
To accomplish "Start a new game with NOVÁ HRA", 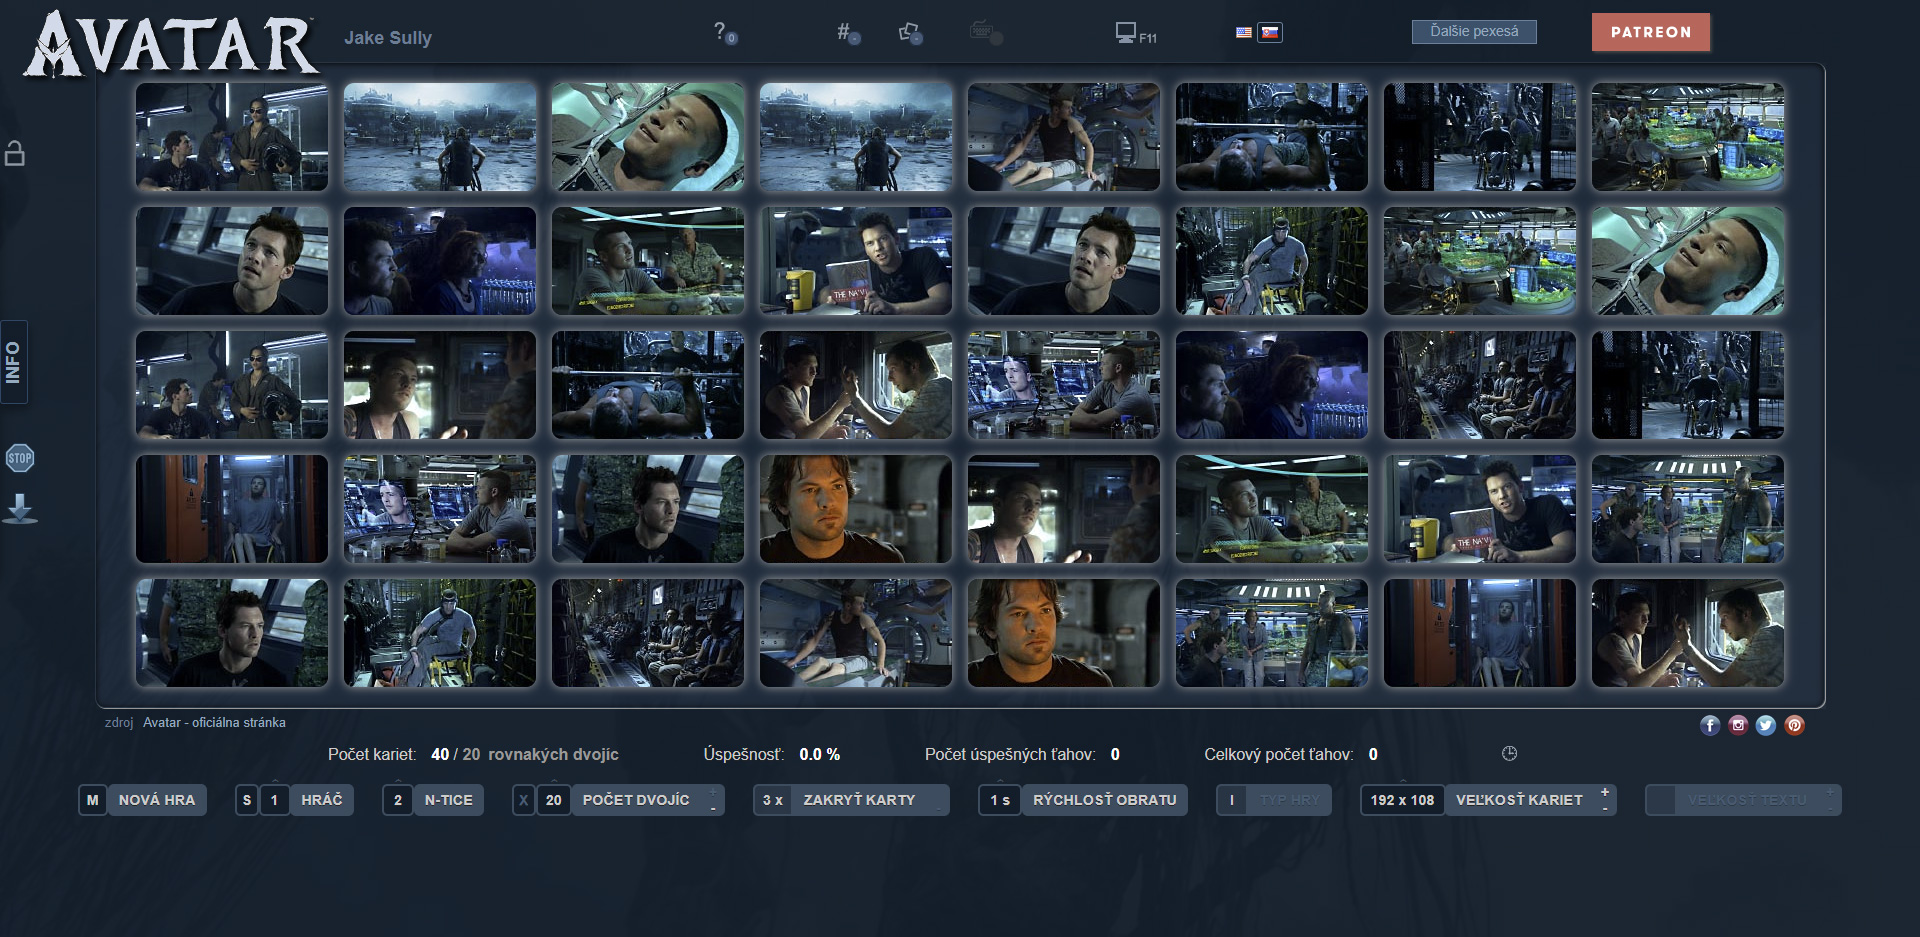I will tap(157, 800).
